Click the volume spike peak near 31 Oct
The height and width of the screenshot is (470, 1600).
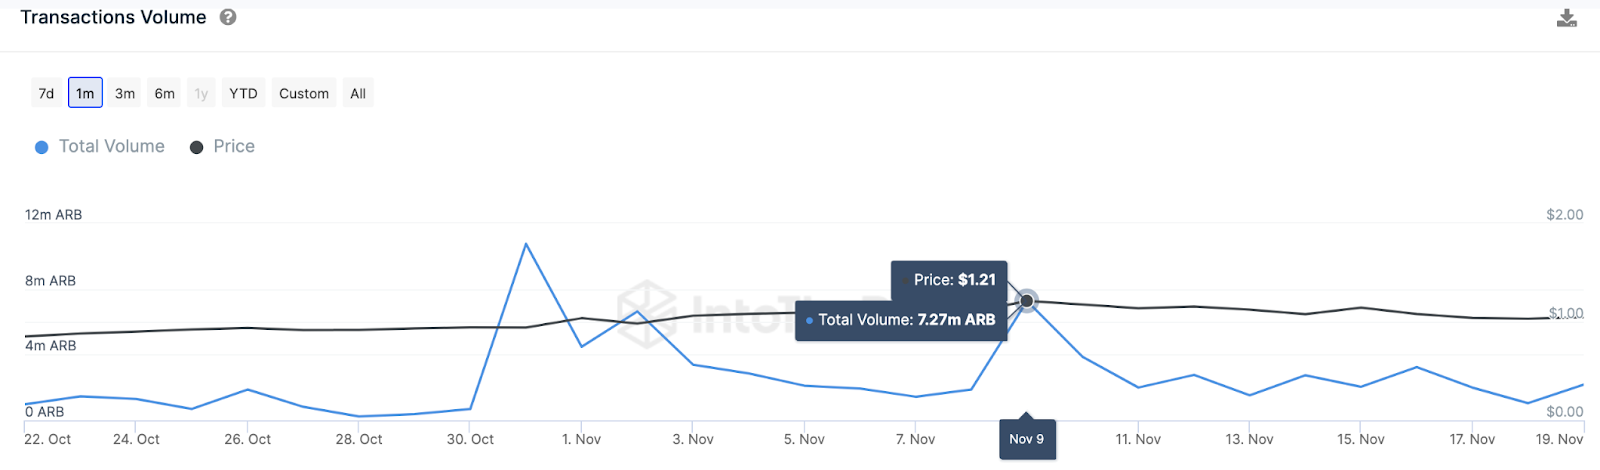(x=526, y=244)
